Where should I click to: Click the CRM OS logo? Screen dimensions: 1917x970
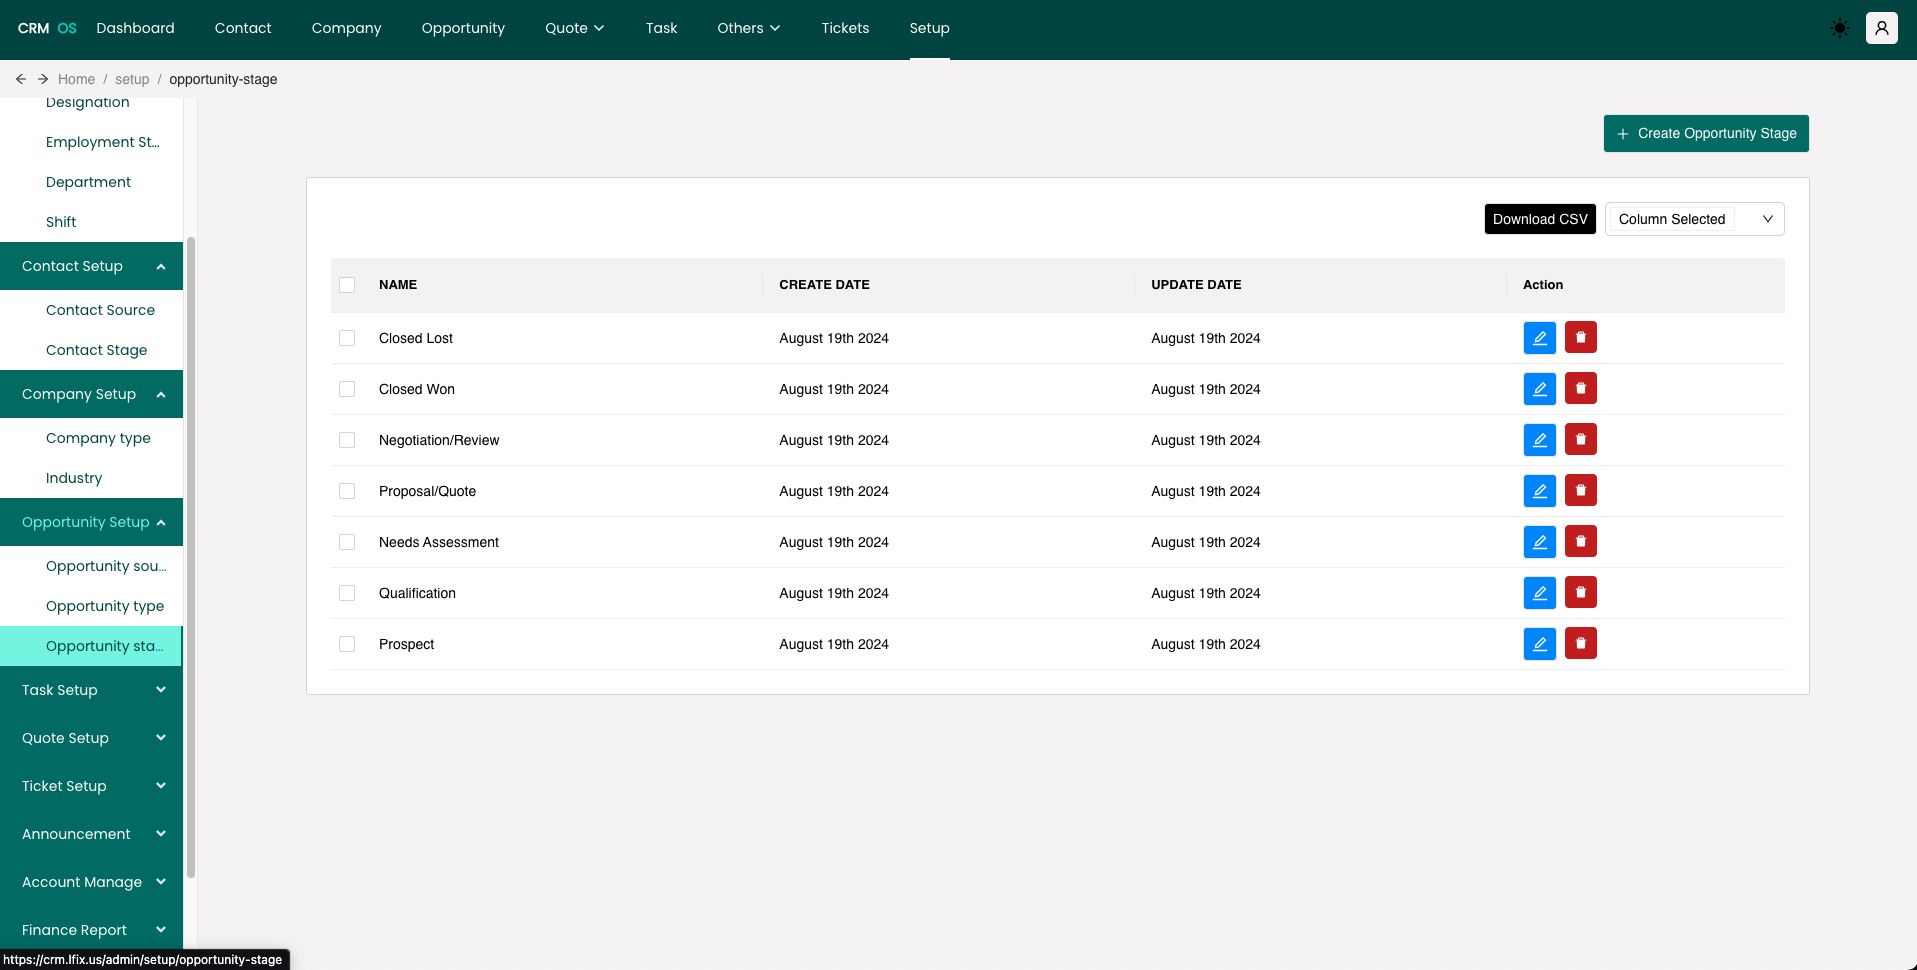point(47,28)
